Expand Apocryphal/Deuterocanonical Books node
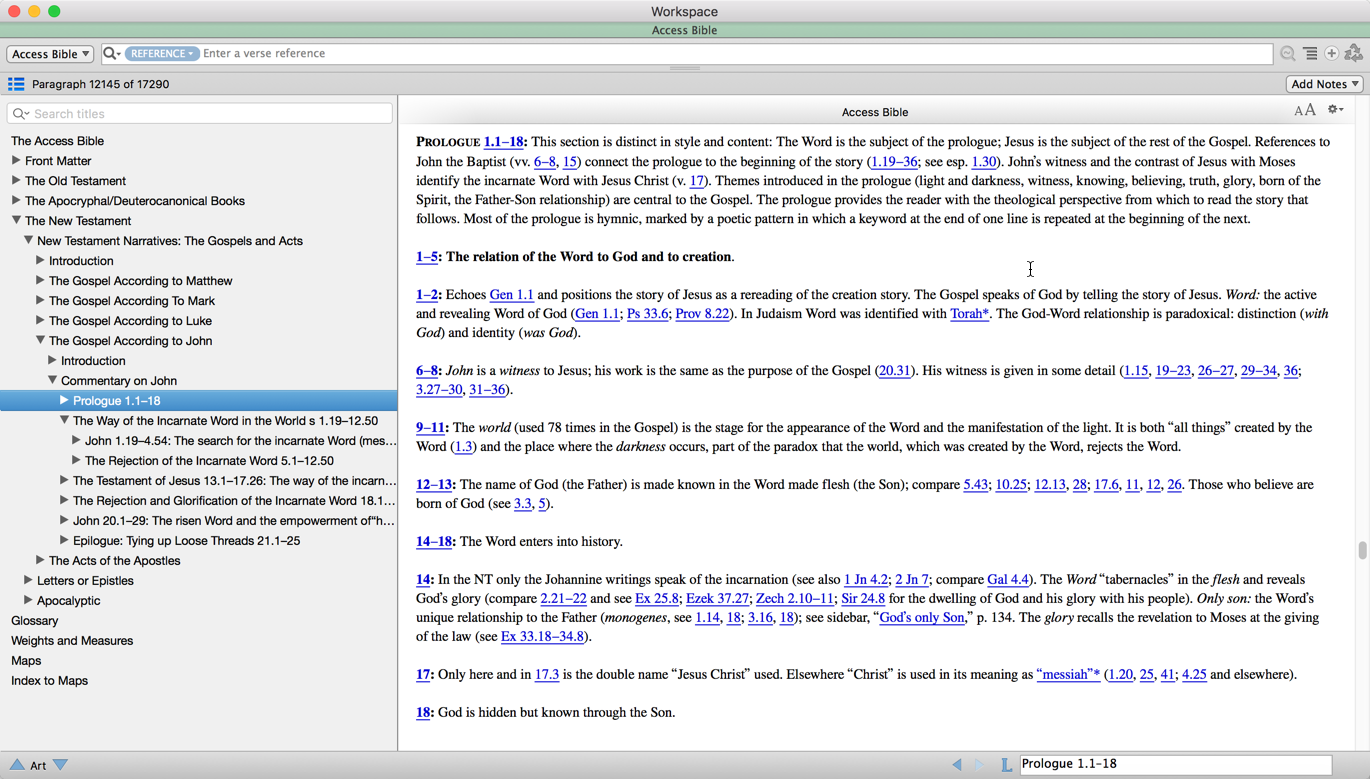 click(x=16, y=200)
